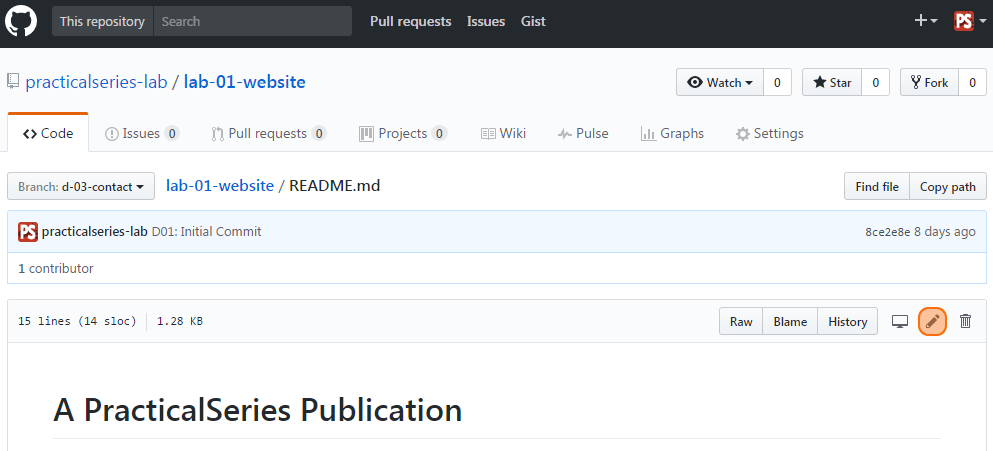Open the Blame view
This screenshot has width=993, height=451.
tap(790, 321)
